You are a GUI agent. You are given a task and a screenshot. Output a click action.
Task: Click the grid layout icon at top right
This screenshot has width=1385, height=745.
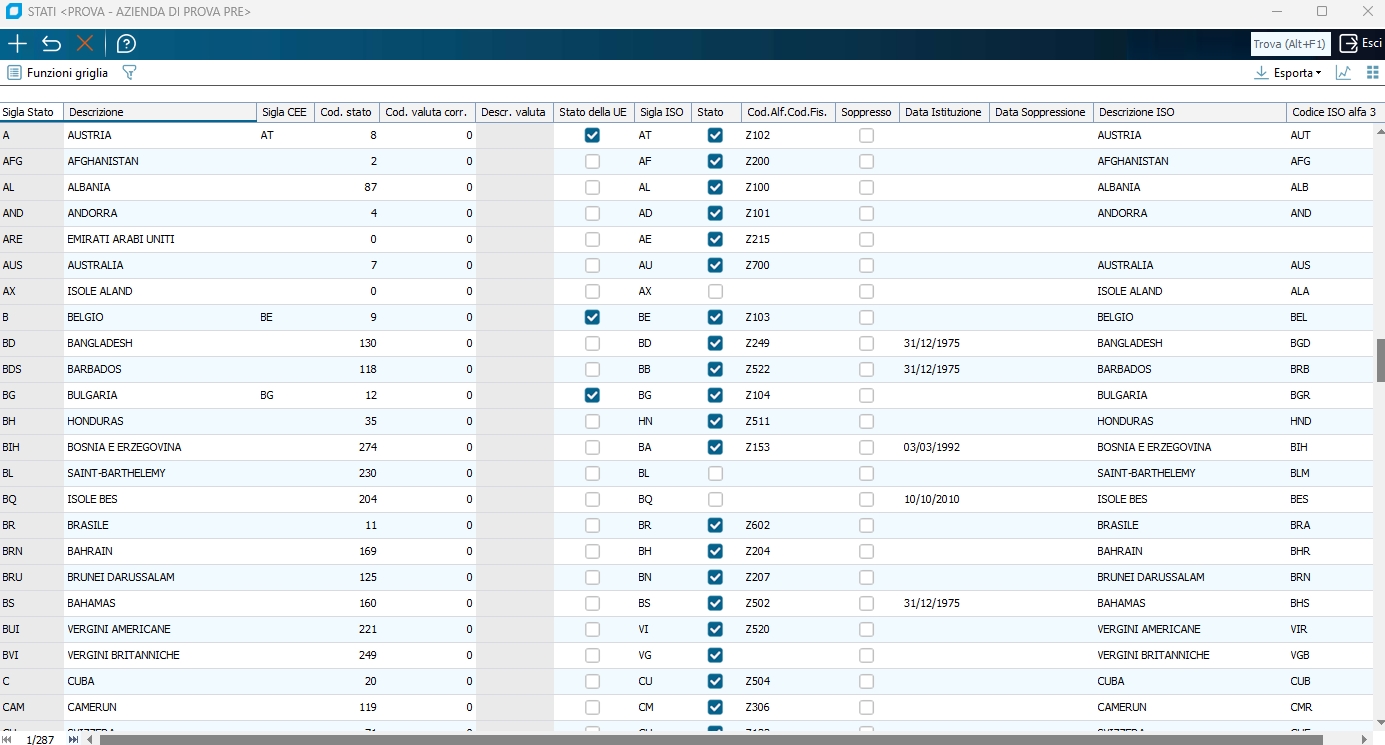click(1373, 73)
